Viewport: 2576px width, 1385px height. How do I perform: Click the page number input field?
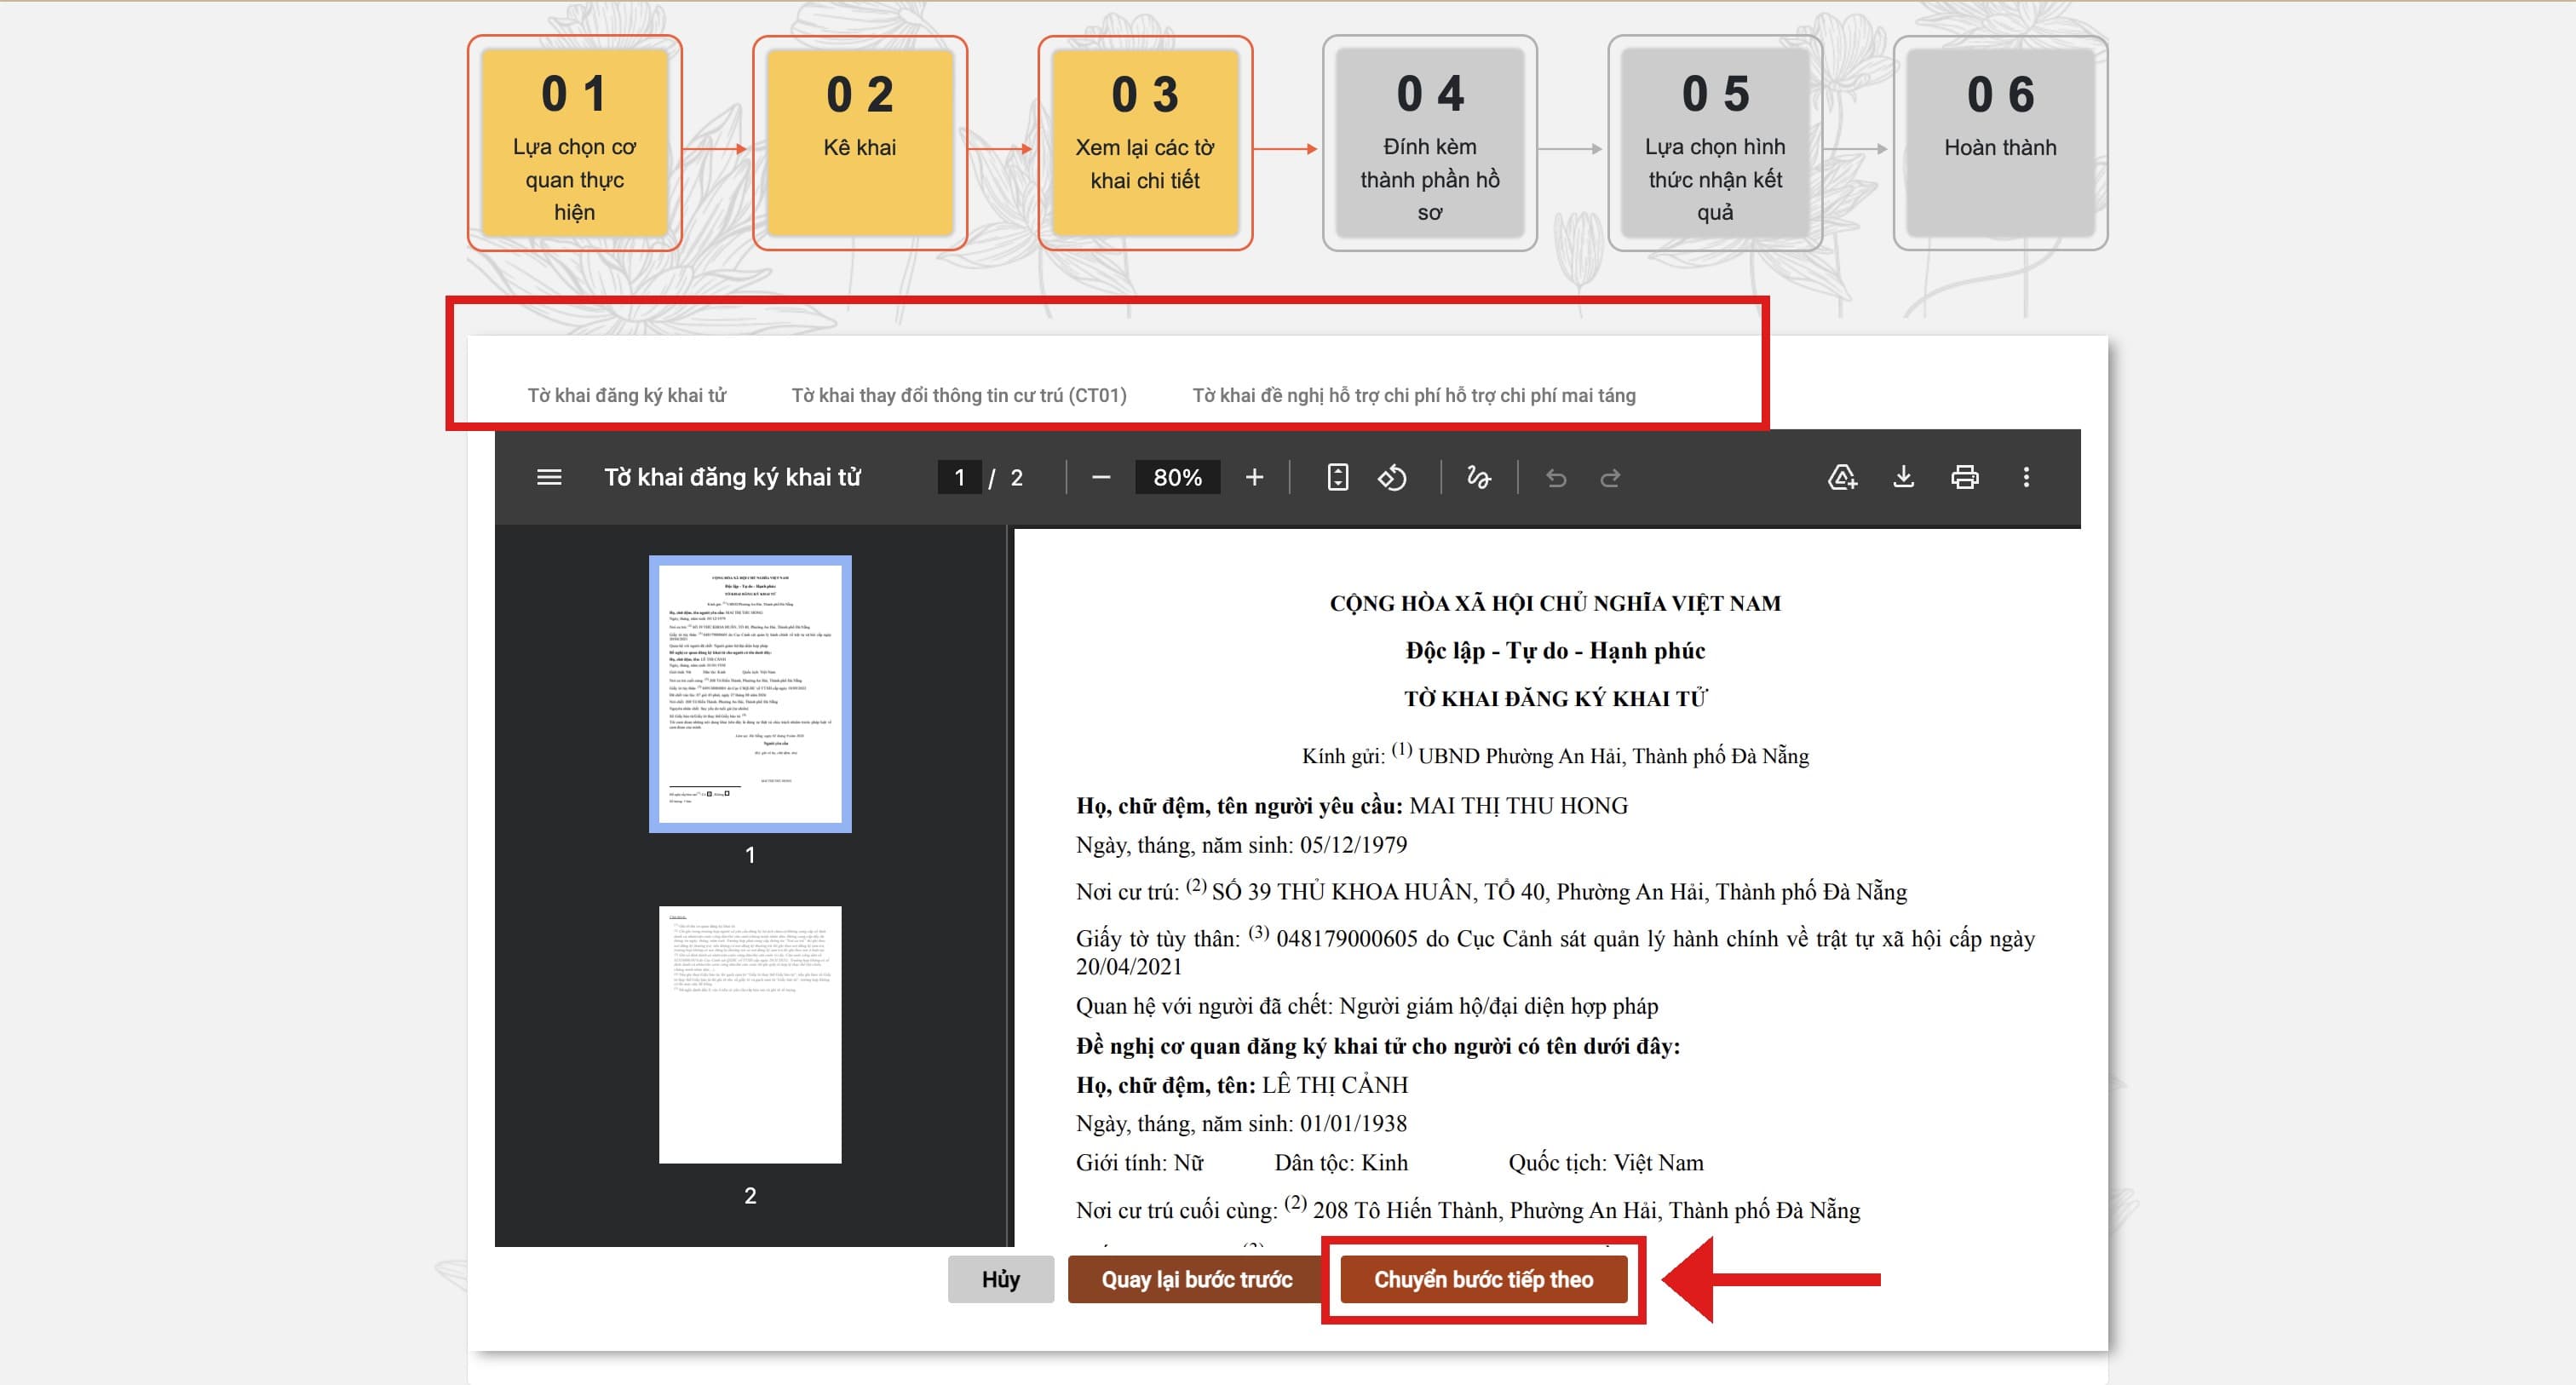coord(959,478)
